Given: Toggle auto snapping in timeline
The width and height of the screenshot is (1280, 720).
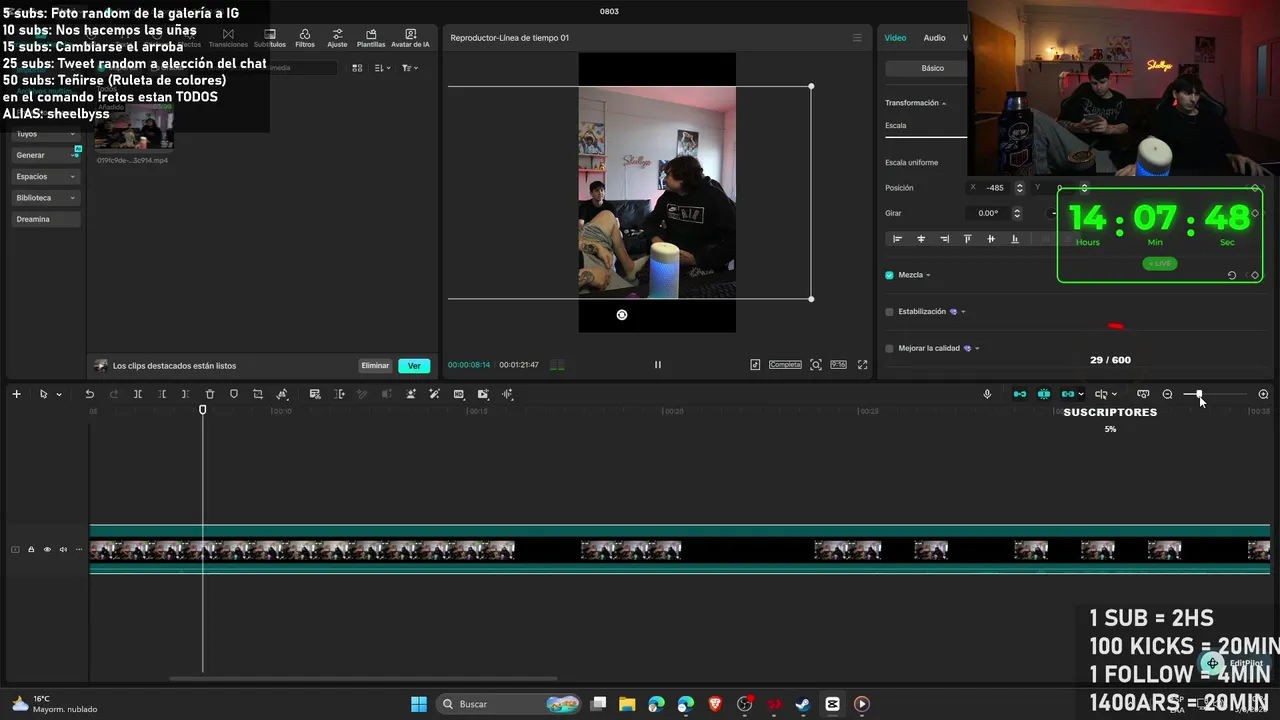Looking at the screenshot, I should [1044, 394].
